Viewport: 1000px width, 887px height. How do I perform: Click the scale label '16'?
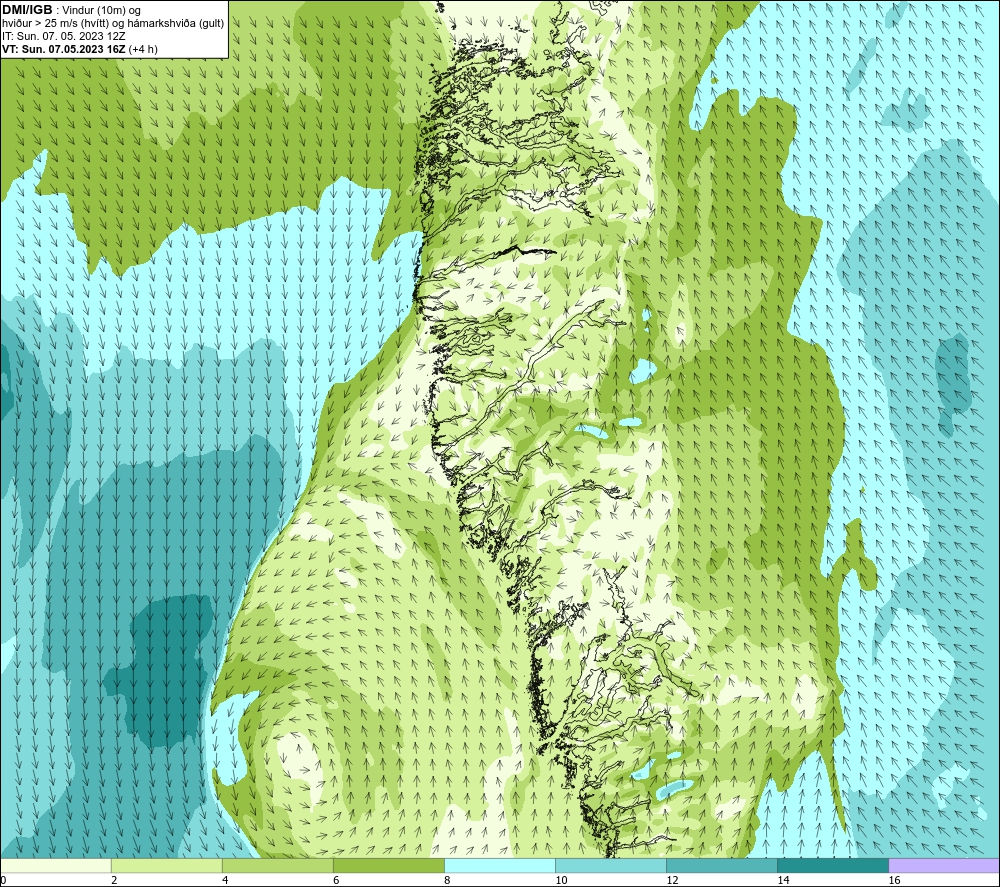[894, 881]
